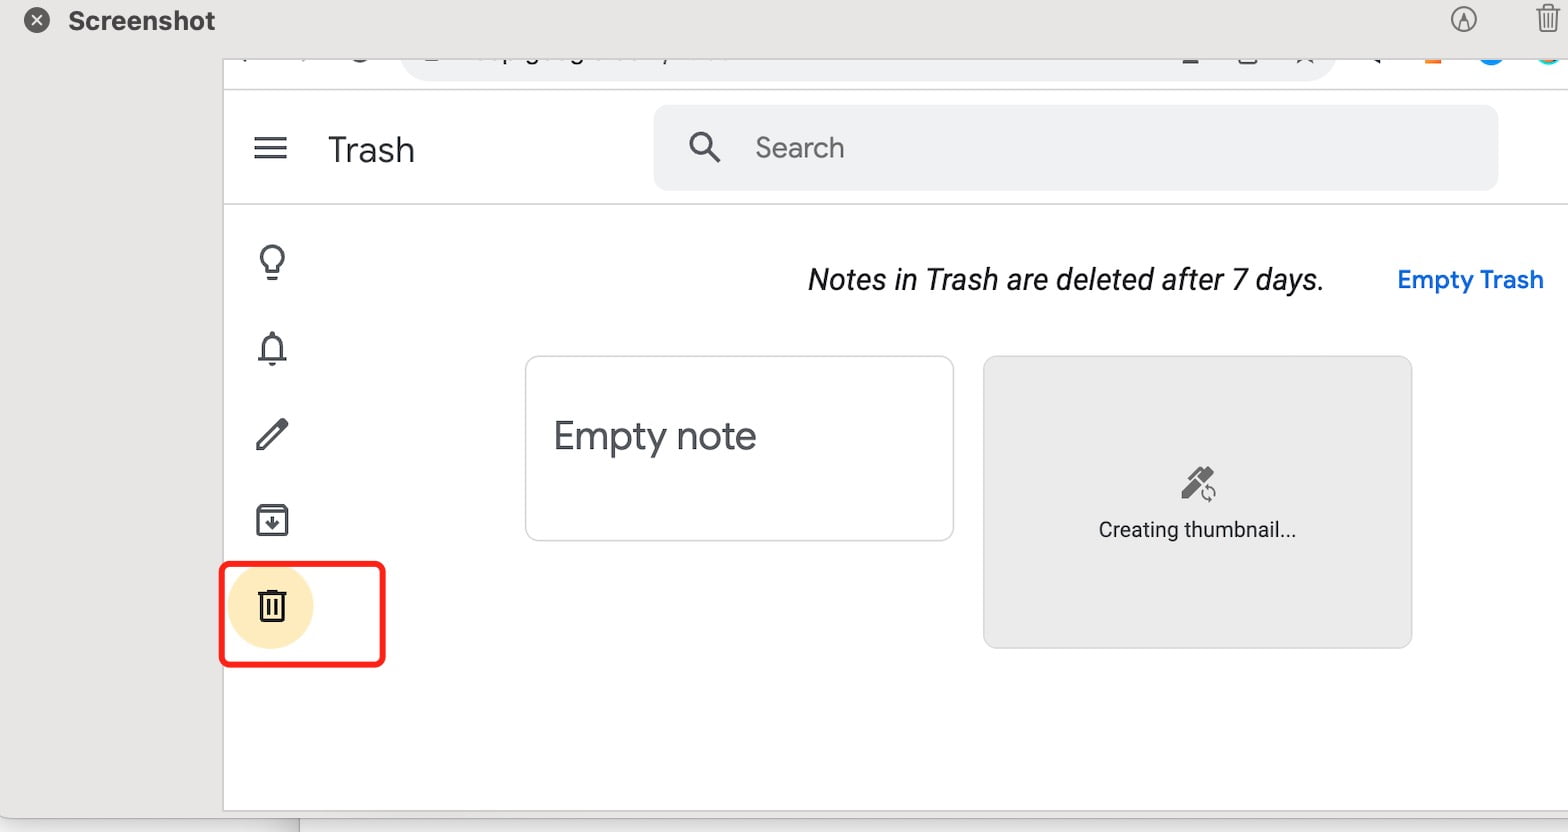Select the Trash icon in sidebar
This screenshot has height=832, width=1568.
pos(272,606)
